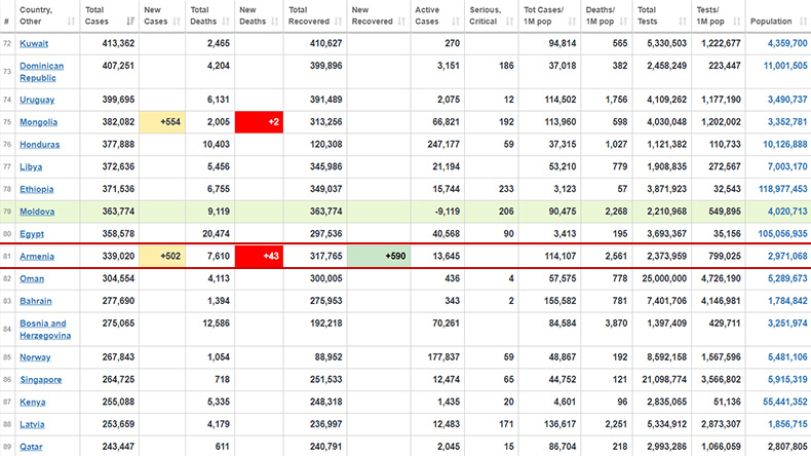Viewport: 811px width, 456px height.
Task: Open Kenya population link 55,441,352
Action: coord(785,402)
